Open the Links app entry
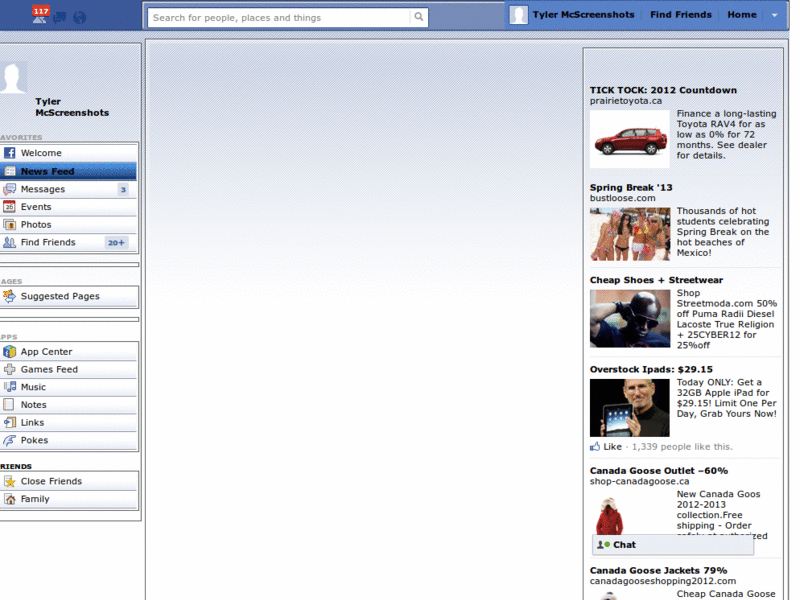 click(x=69, y=422)
